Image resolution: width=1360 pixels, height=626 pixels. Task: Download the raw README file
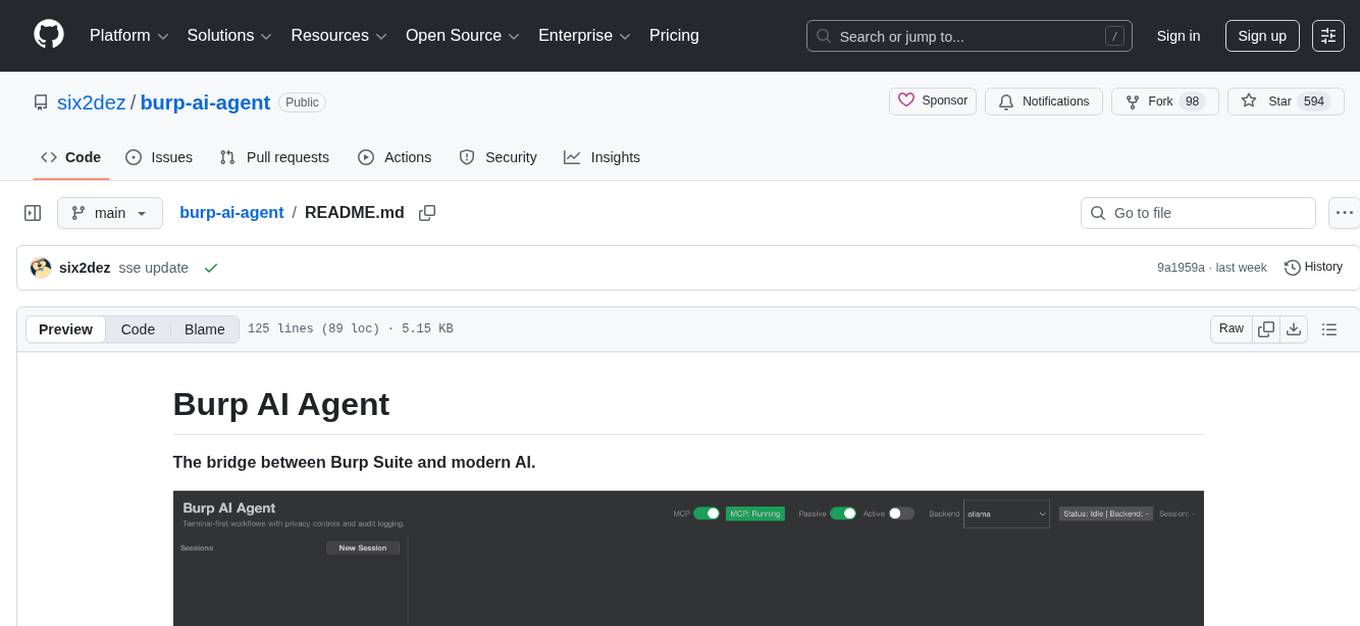1294,328
